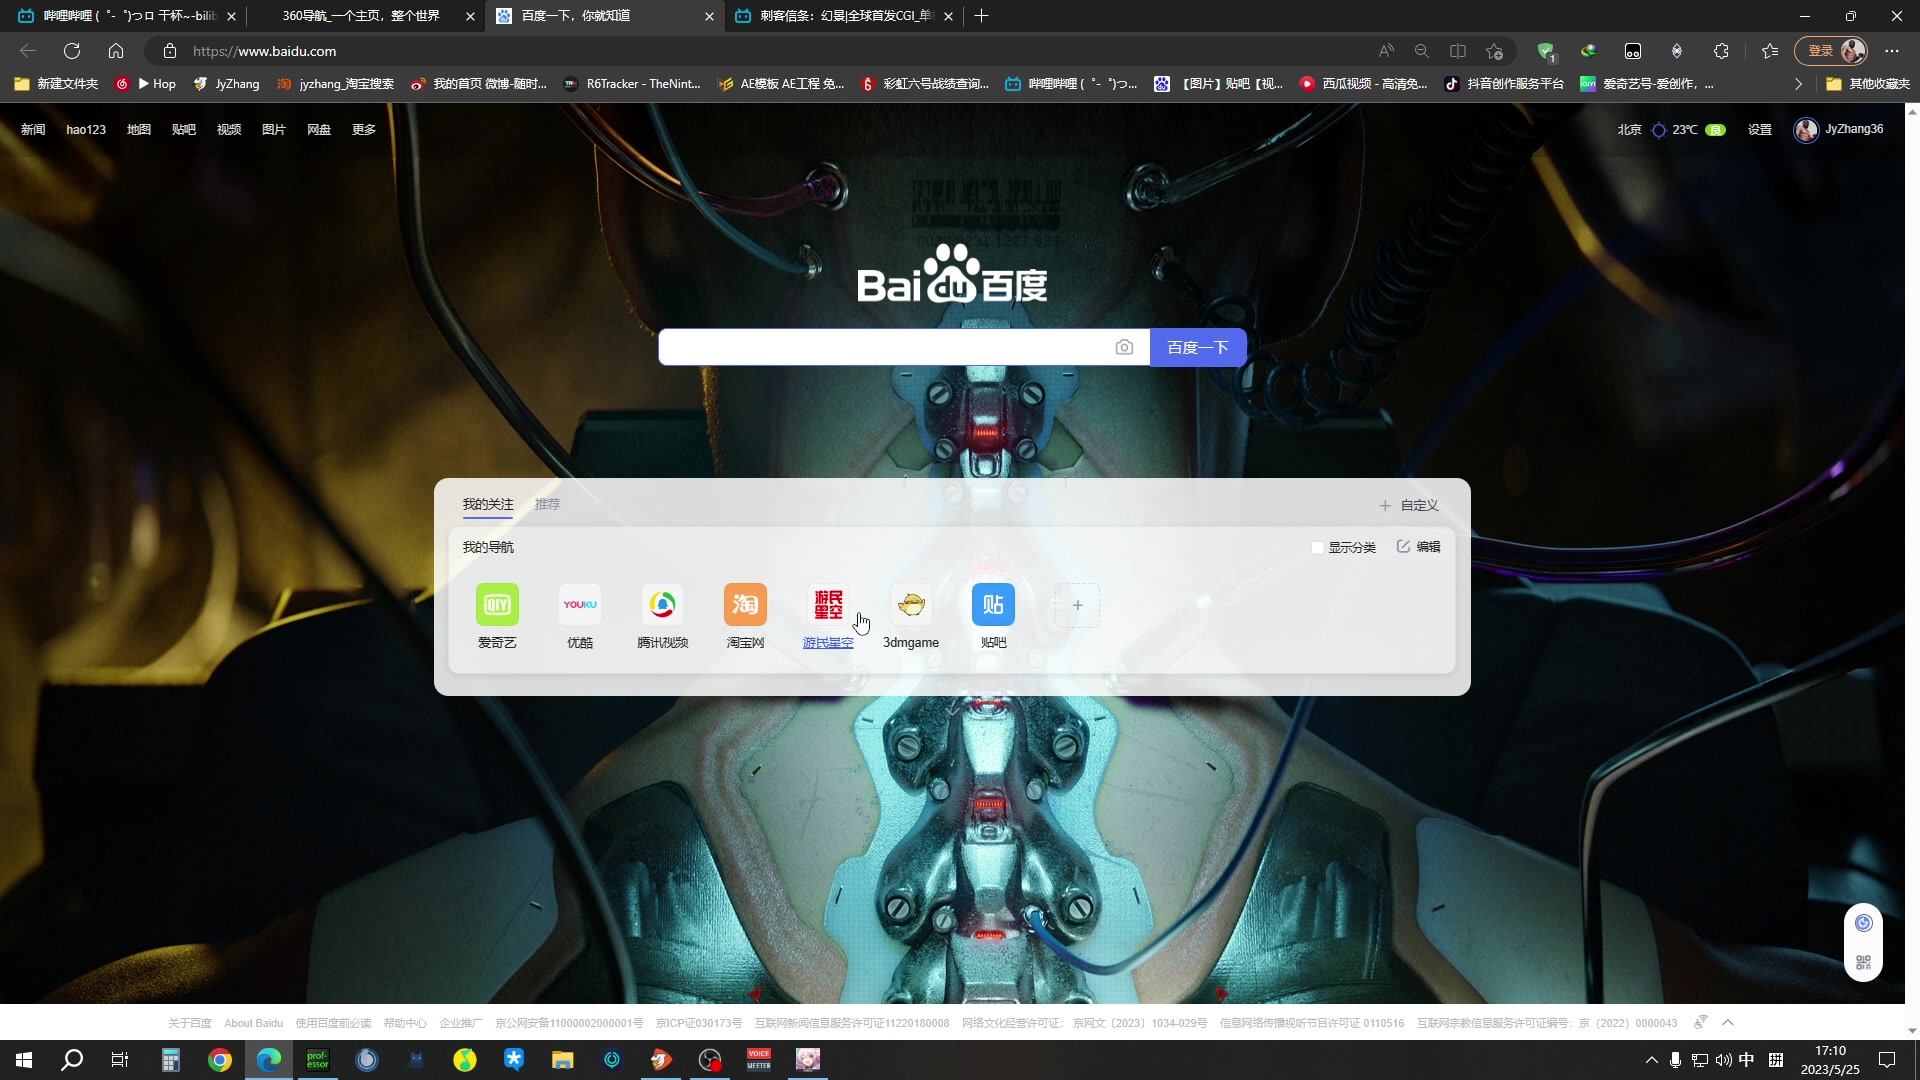Switch to the 刺客信条 browser tab
This screenshot has height=1080, width=1920.
point(843,16)
